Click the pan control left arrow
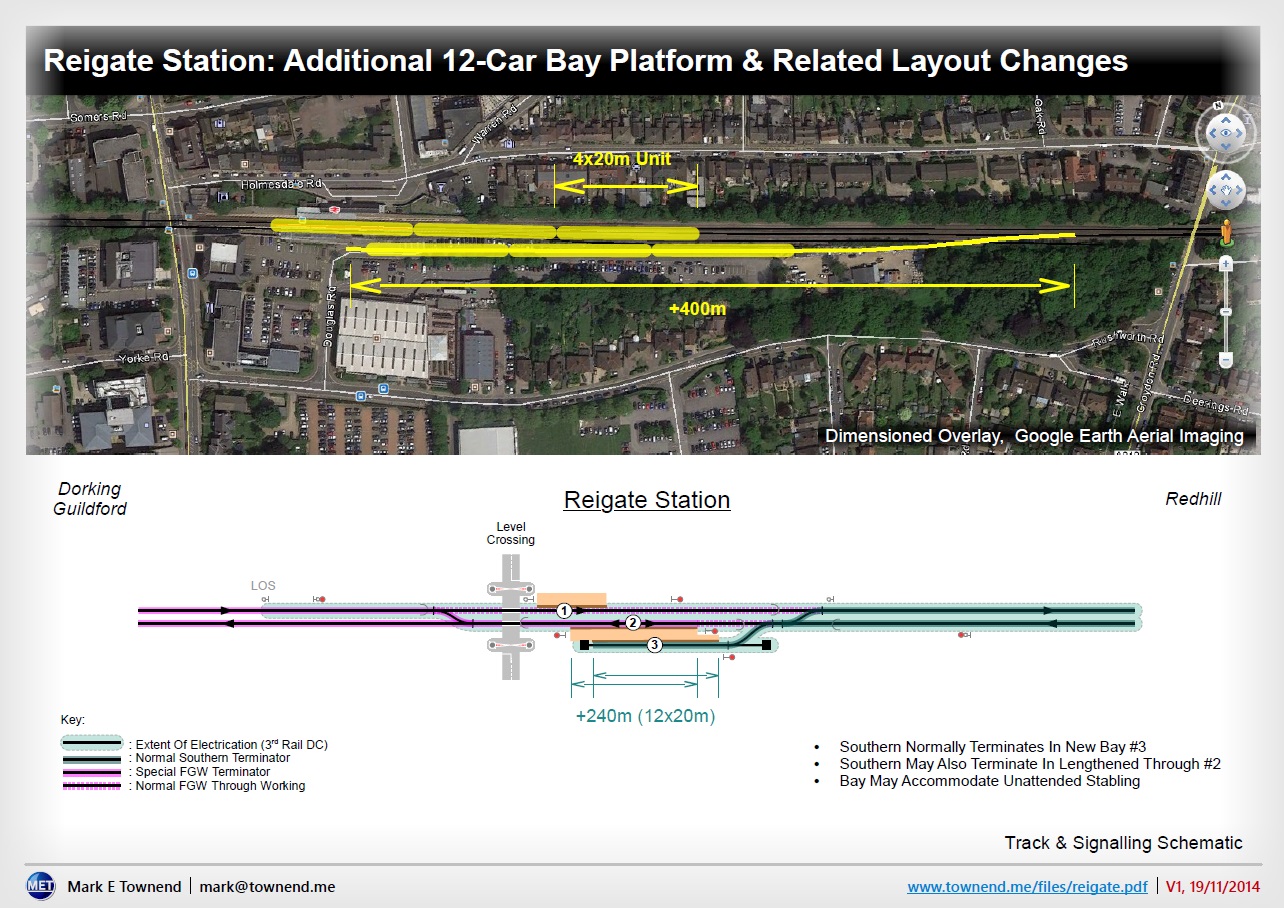Image resolution: width=1284 pixels, height=908 pixels. point(1210,190)
